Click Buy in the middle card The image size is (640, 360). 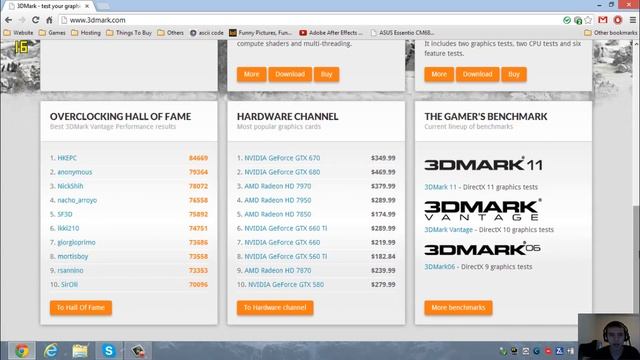(326, 74)
